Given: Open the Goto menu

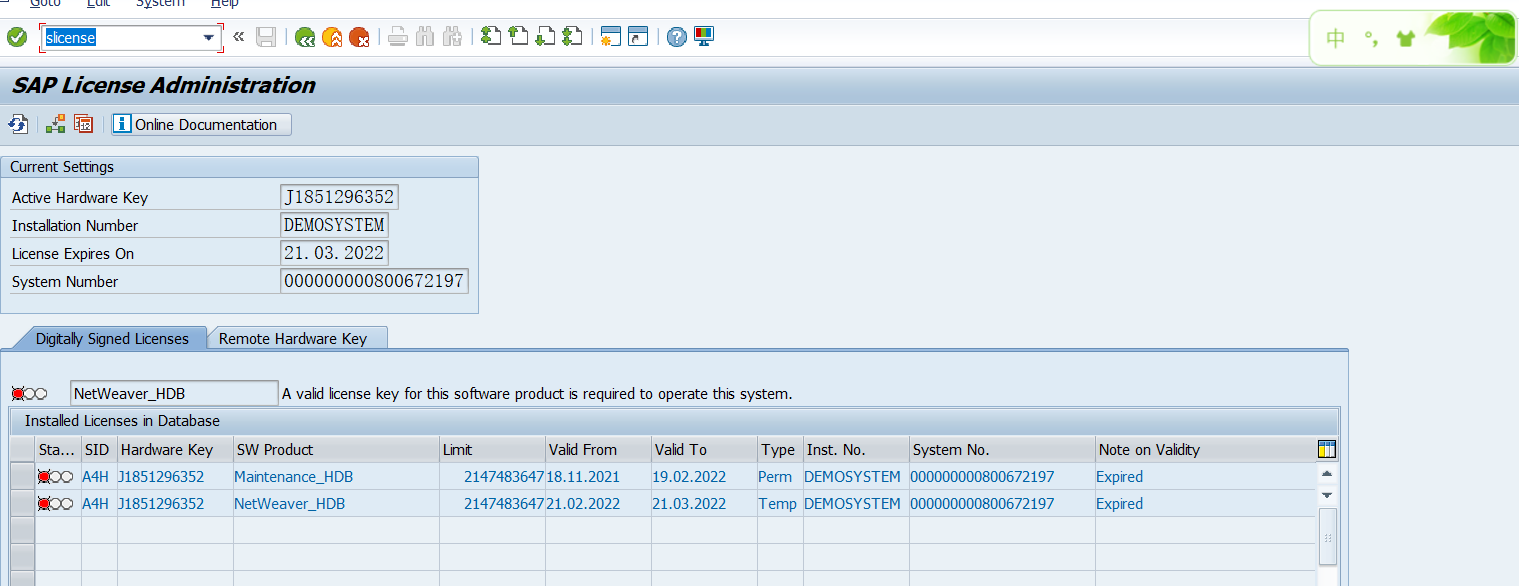Looking at the screenshot, I should (x=46, y=3).
